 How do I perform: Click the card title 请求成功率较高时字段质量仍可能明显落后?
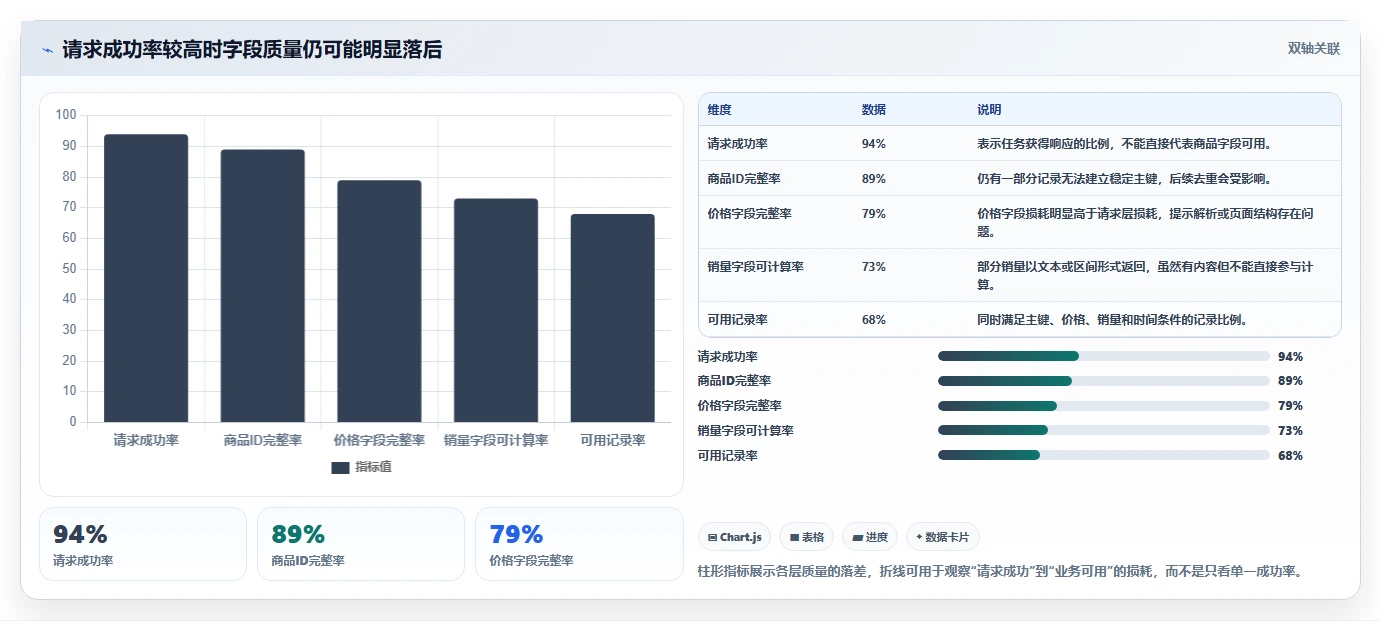[252, 50]
